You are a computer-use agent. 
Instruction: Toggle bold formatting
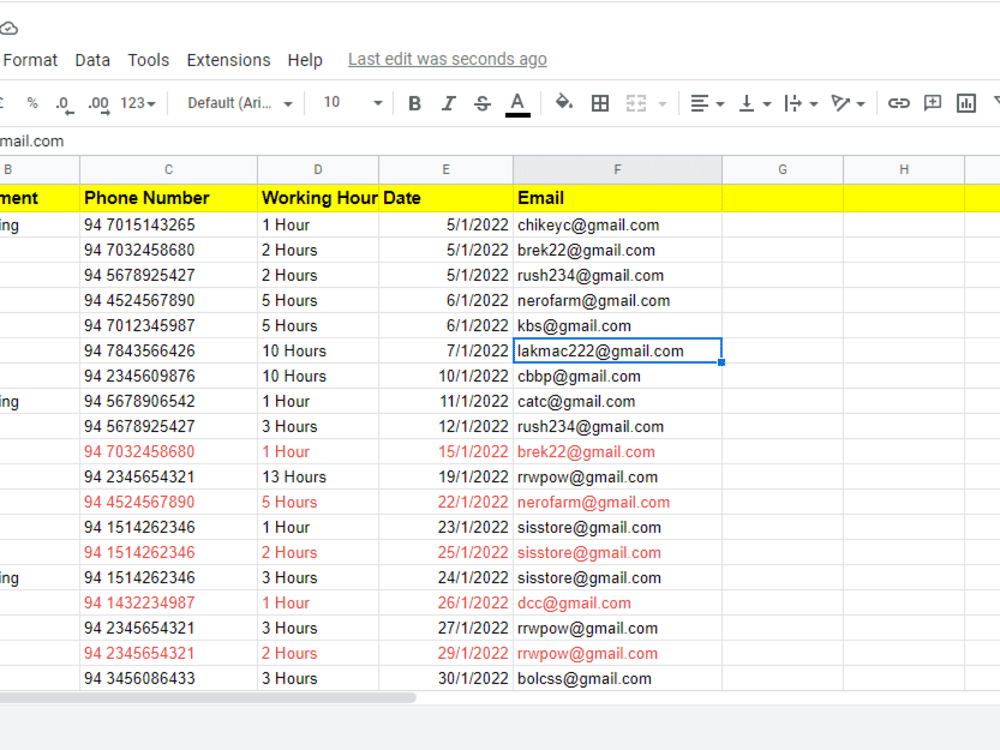click(415, 103)
